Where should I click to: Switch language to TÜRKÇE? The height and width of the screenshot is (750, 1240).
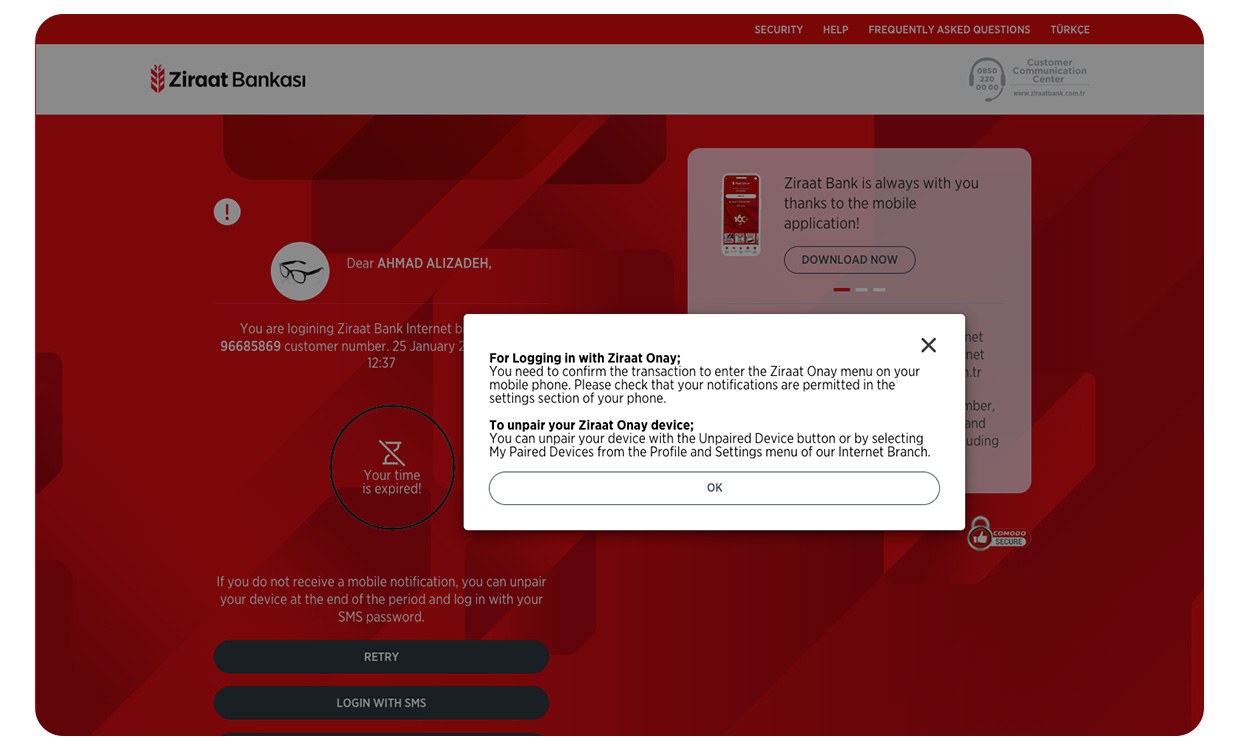click(1070, 30)
